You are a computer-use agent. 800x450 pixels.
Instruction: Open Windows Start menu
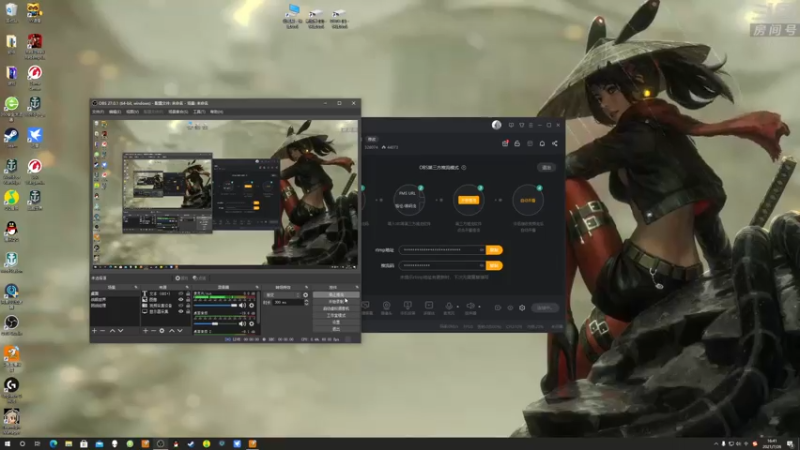tap(7, 444)
